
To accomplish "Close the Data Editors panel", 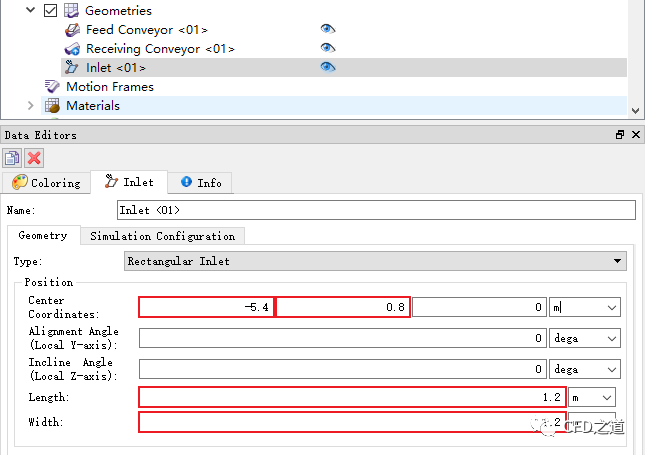I will tap(636, 135).
